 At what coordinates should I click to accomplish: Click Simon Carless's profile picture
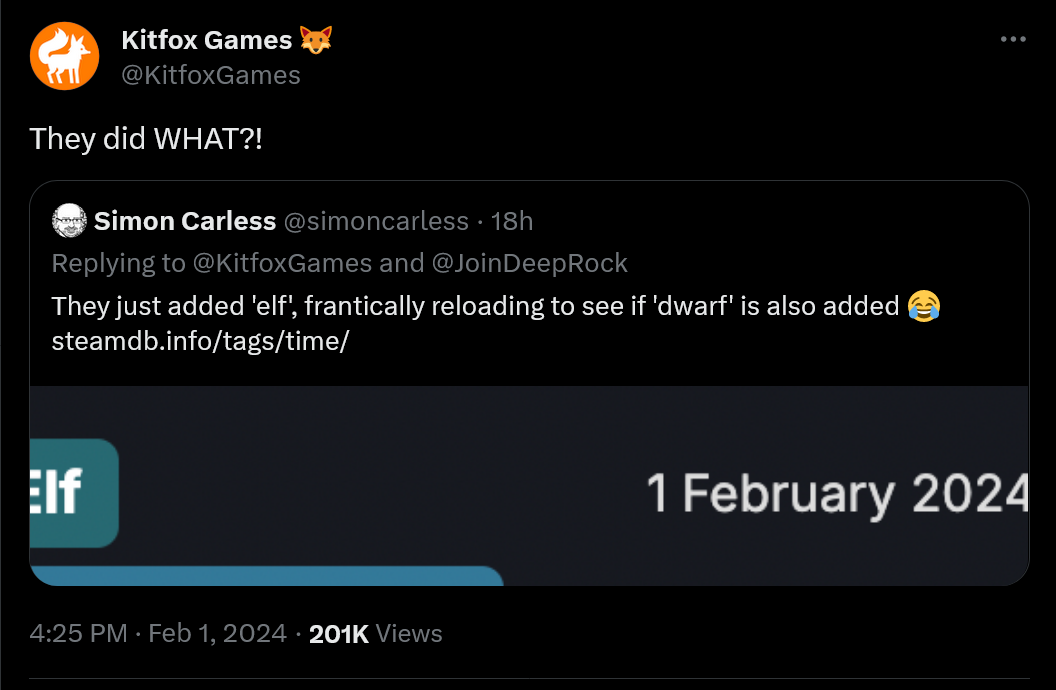68,220
